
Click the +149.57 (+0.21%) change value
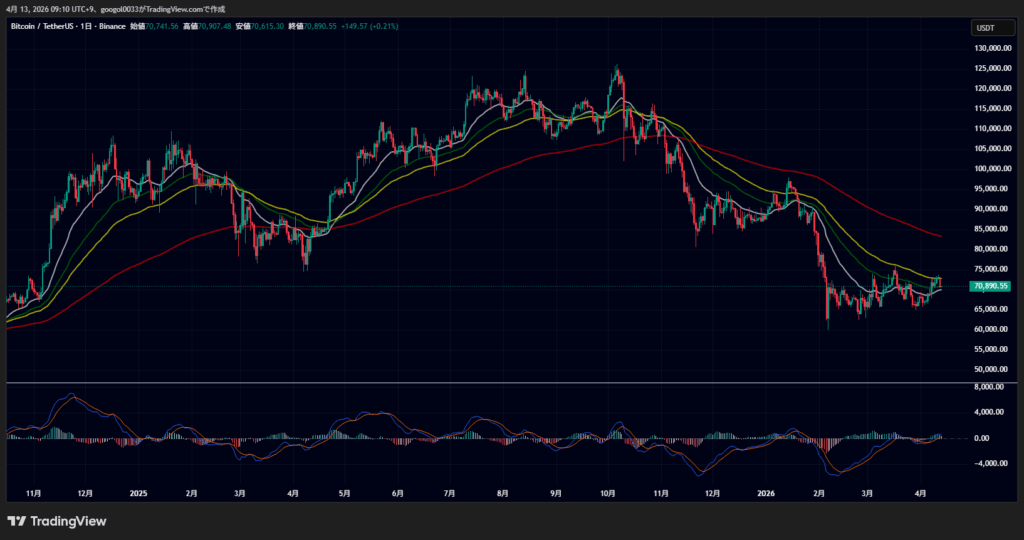tap(370, 27)
